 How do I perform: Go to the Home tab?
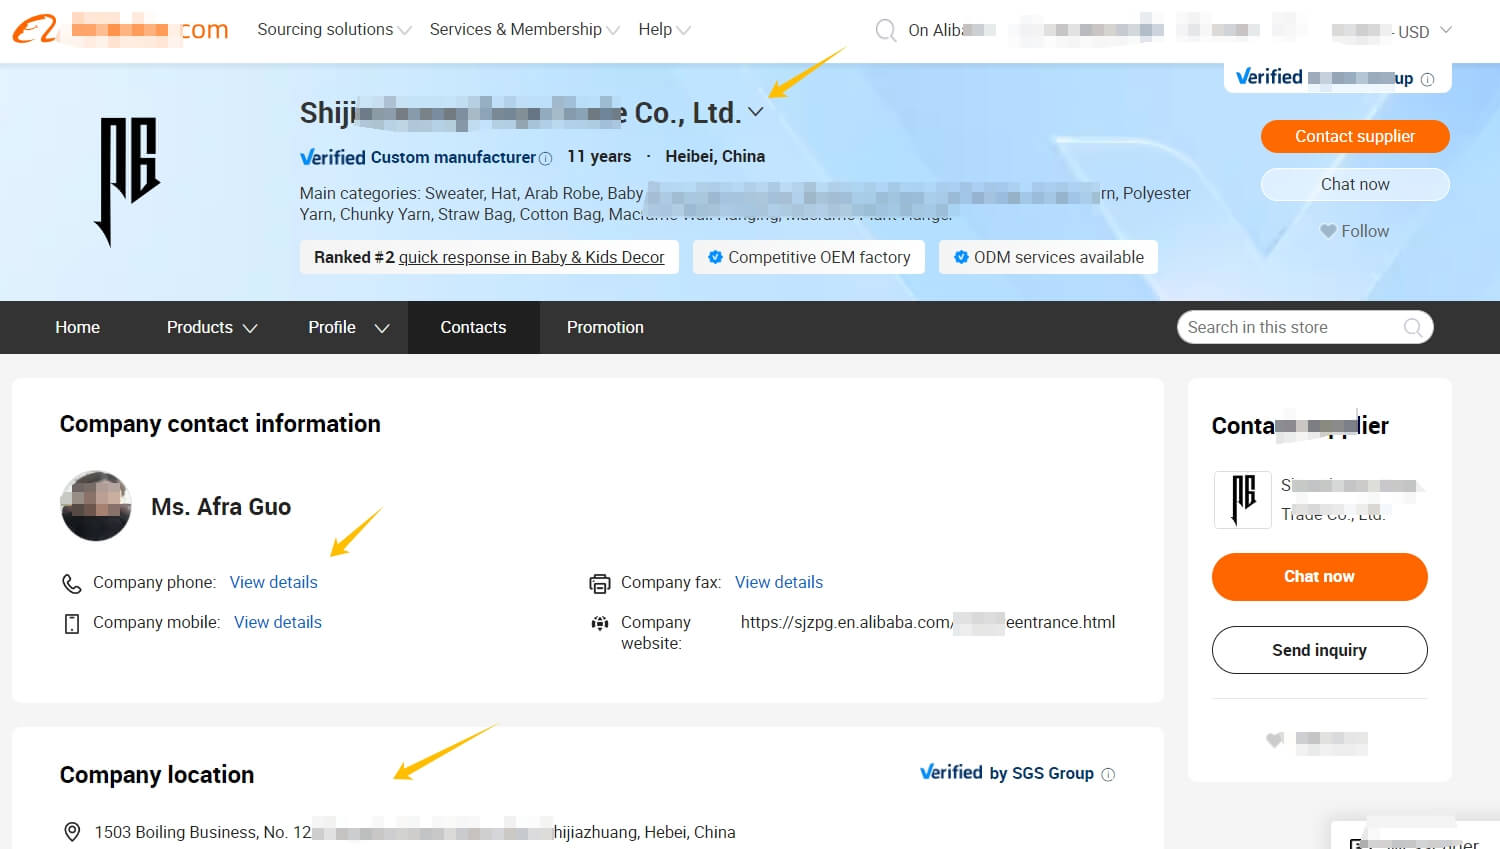(x=77, y=327)
